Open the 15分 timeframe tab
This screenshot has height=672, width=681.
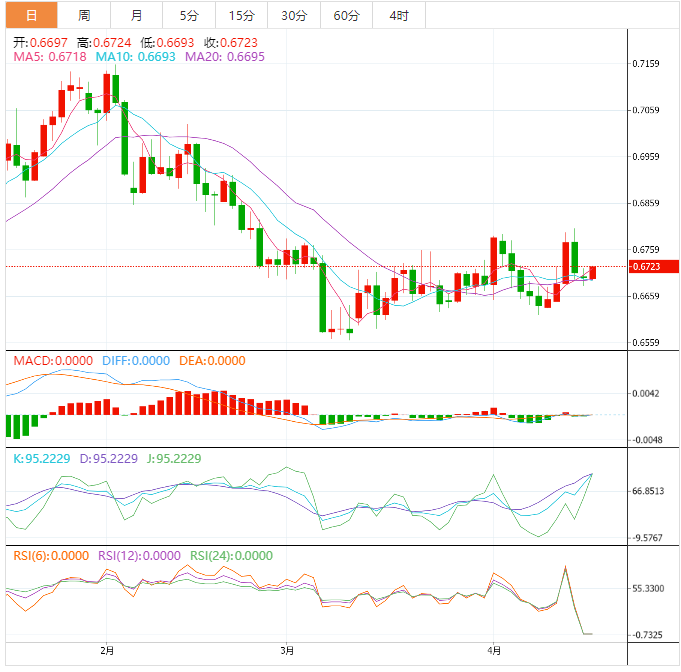pyautogui.click(x=241, y=15)
